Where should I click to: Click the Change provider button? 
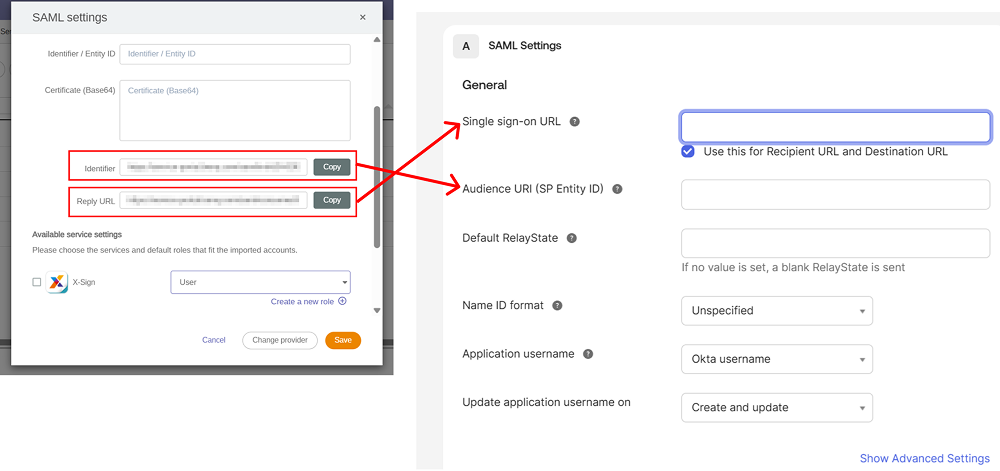click(280, 340)
